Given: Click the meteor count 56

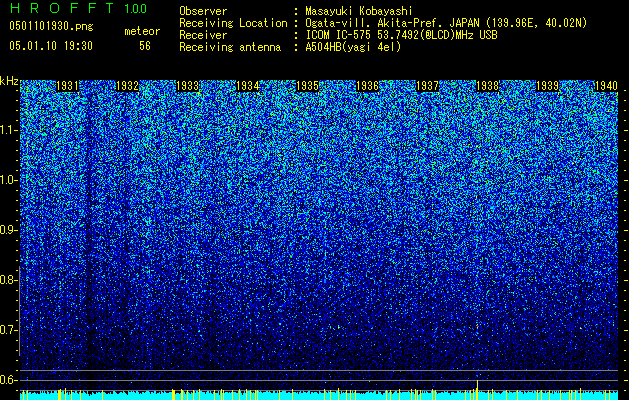Looking at the screenshot, I should 145,46.
